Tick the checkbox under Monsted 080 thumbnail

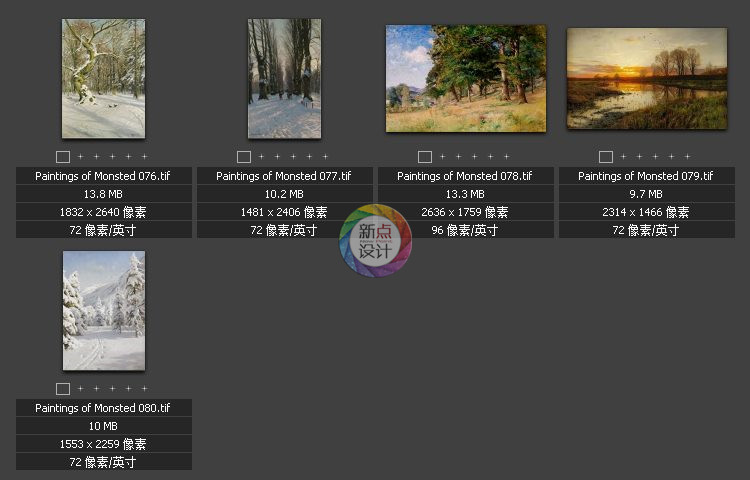[63, 389]
